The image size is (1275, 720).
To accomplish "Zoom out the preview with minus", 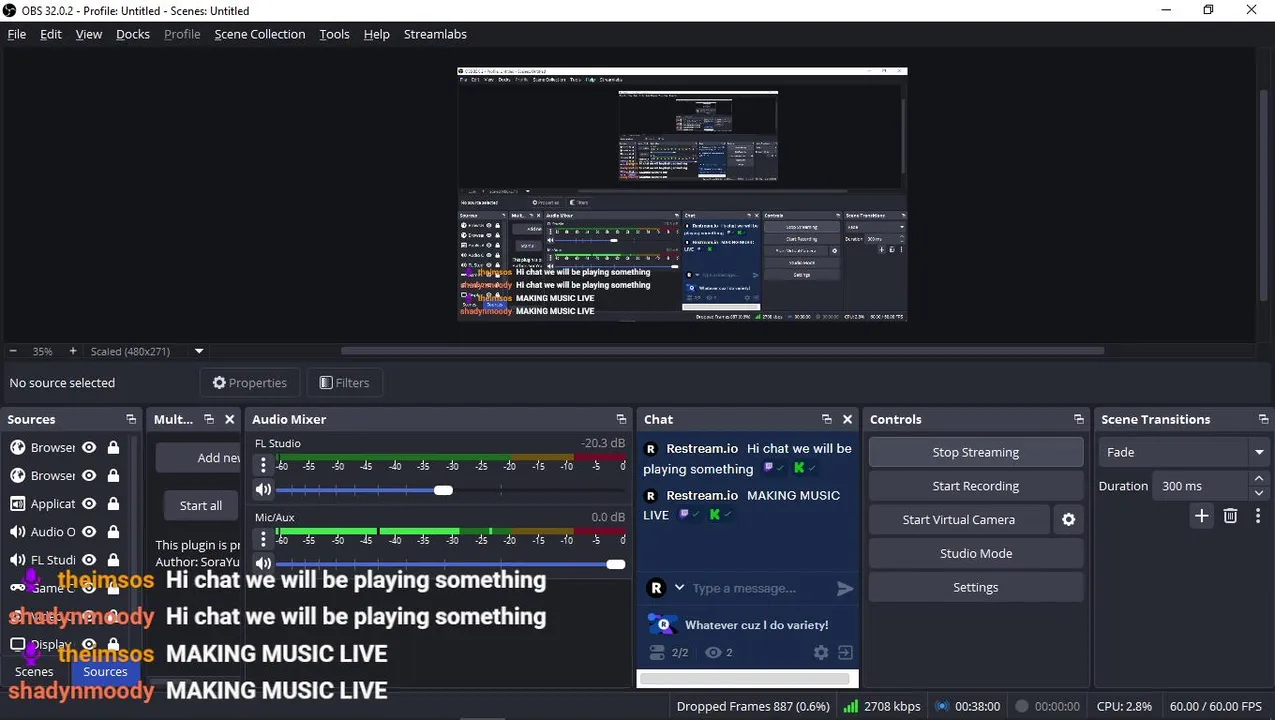I will pyautogui.click(x=13, y=351).
